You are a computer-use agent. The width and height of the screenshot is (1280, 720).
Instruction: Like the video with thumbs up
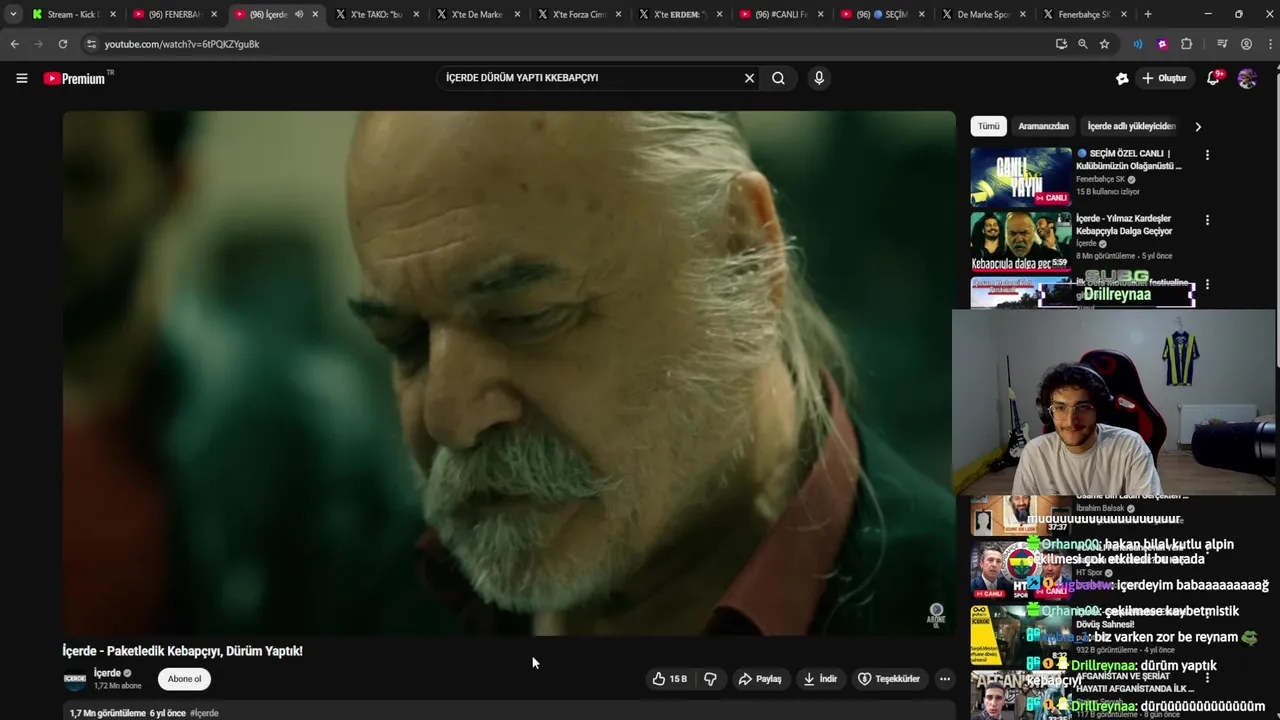pos(670,679)
